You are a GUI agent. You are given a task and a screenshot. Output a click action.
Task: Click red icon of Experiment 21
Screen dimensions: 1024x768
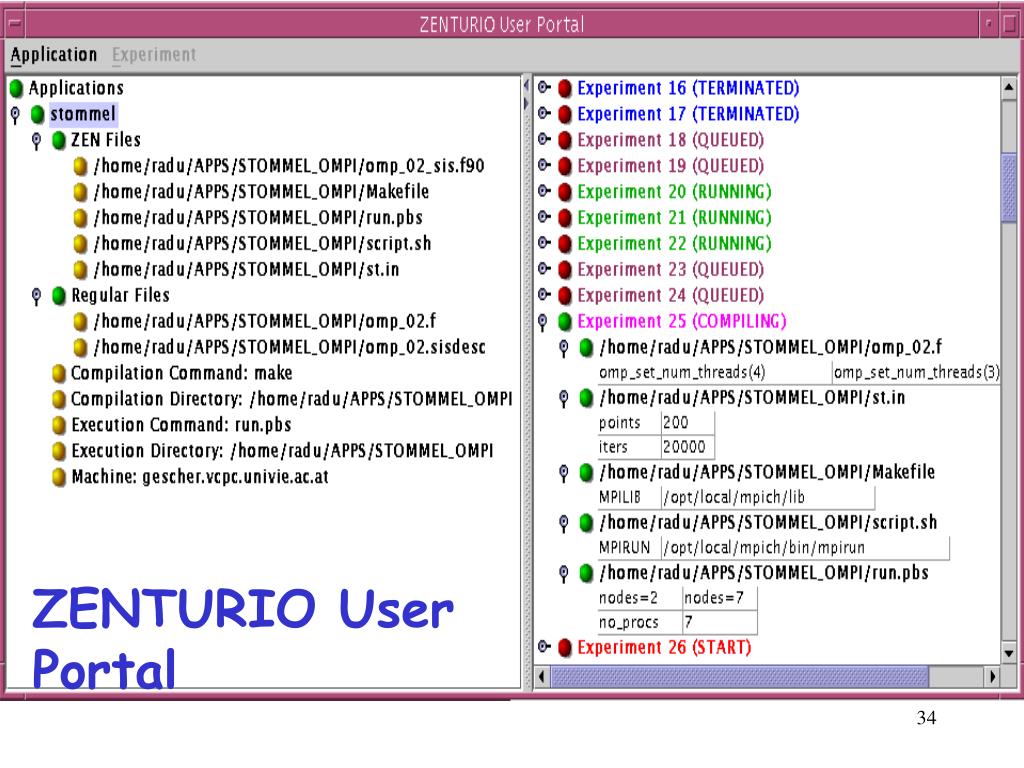point(566,218)
